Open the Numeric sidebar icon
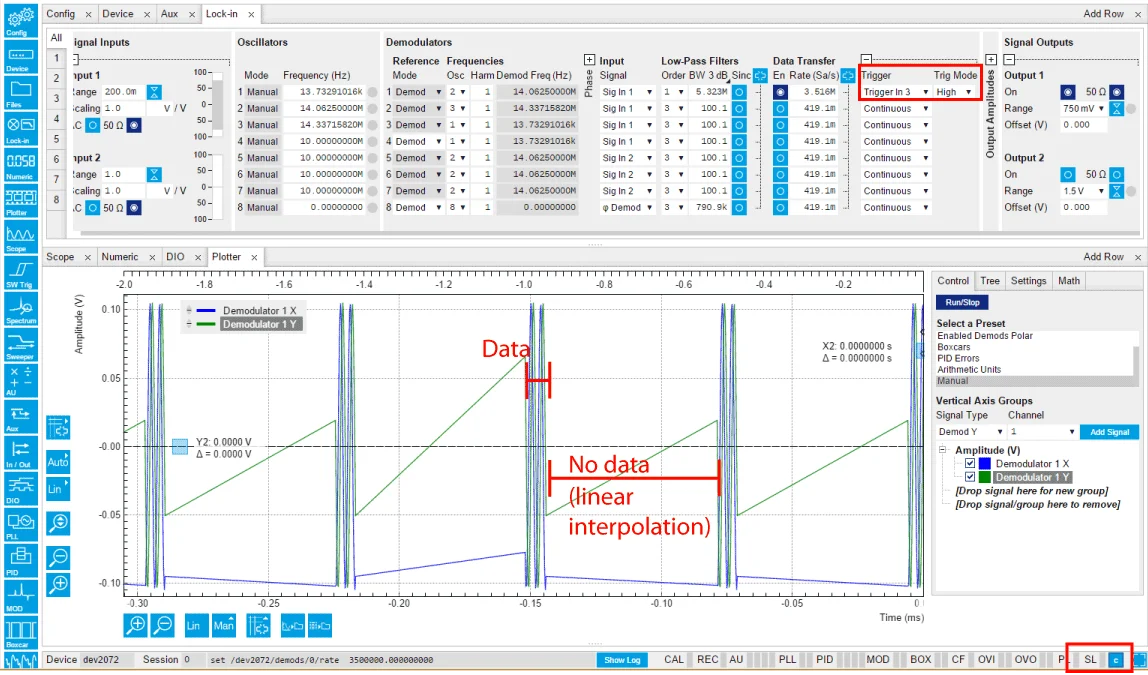This screenshot has width=1148, height=675. (x=20, y=165)
